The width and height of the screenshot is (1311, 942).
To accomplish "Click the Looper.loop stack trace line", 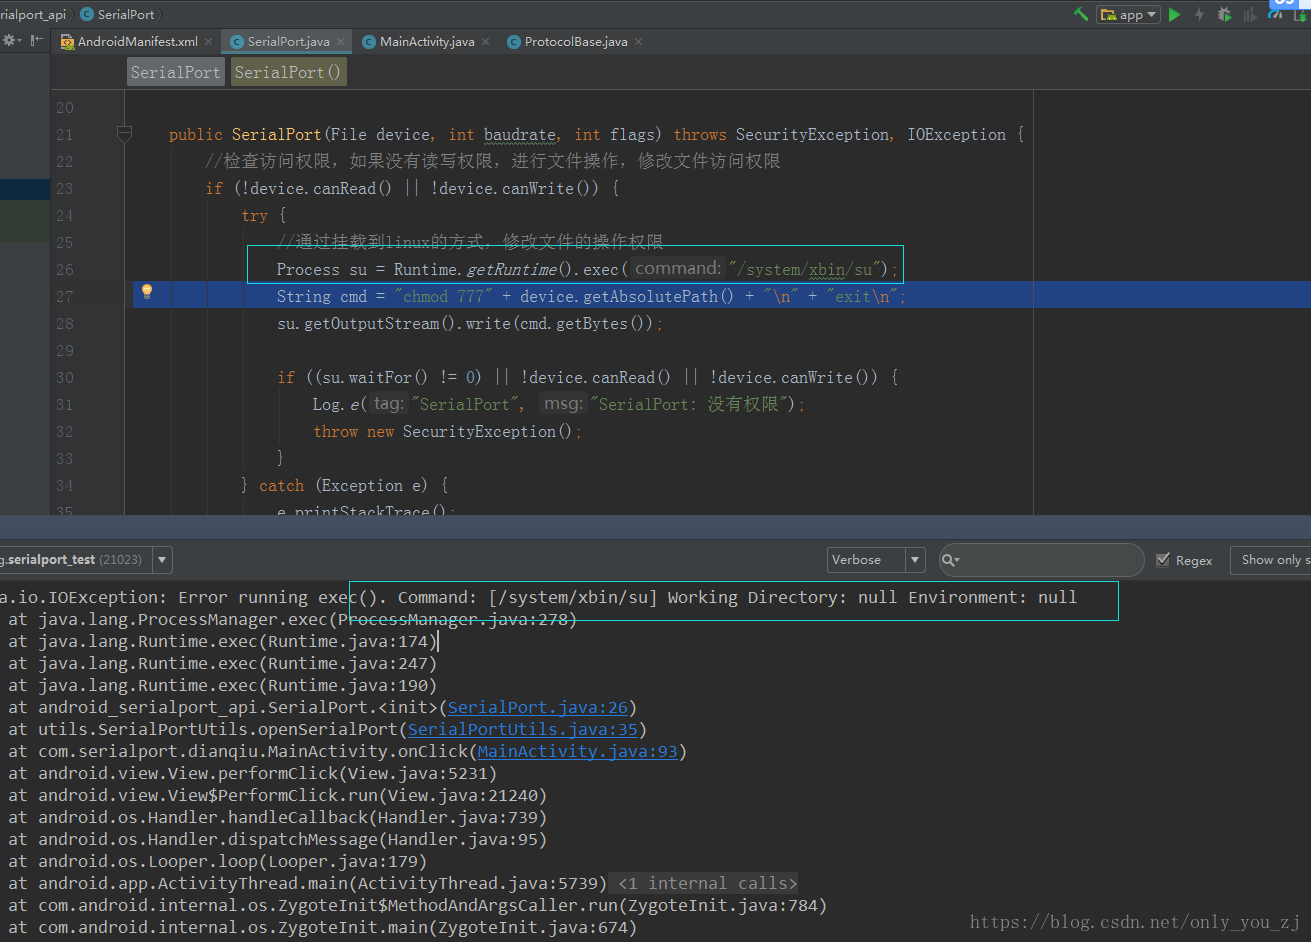I will coord(218,861).
